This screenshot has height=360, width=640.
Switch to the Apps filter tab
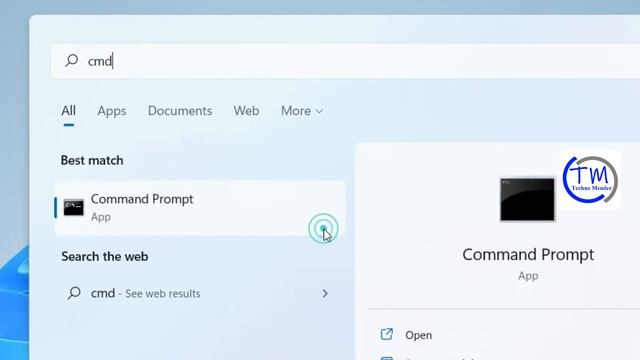111,111
